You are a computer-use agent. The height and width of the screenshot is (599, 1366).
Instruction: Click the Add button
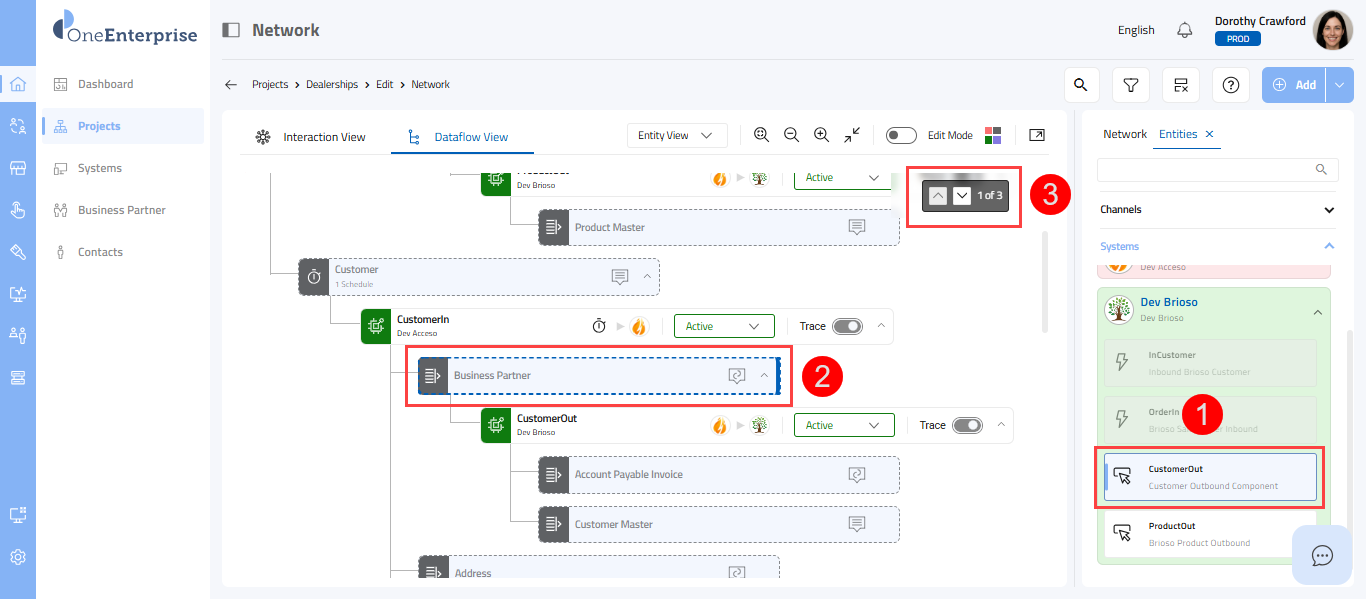(x=1295, y=85)
